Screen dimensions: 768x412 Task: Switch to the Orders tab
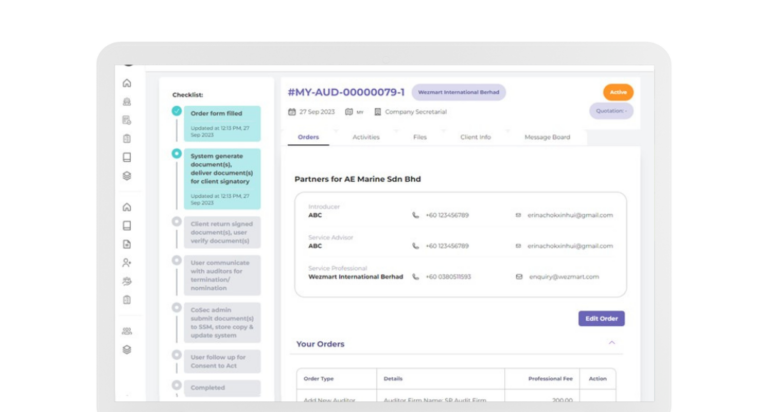coord(308,137)
